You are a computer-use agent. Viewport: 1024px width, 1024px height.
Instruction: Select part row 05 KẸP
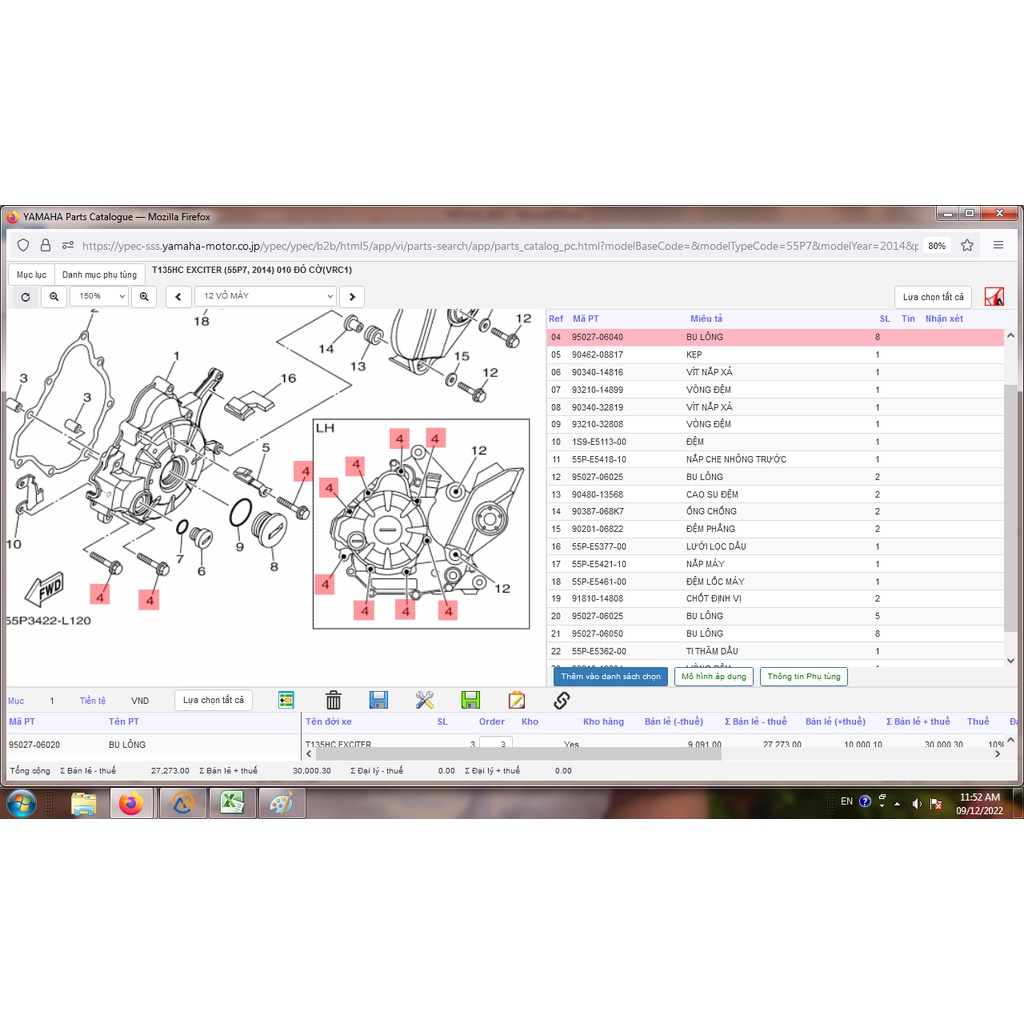pos(775,355)
